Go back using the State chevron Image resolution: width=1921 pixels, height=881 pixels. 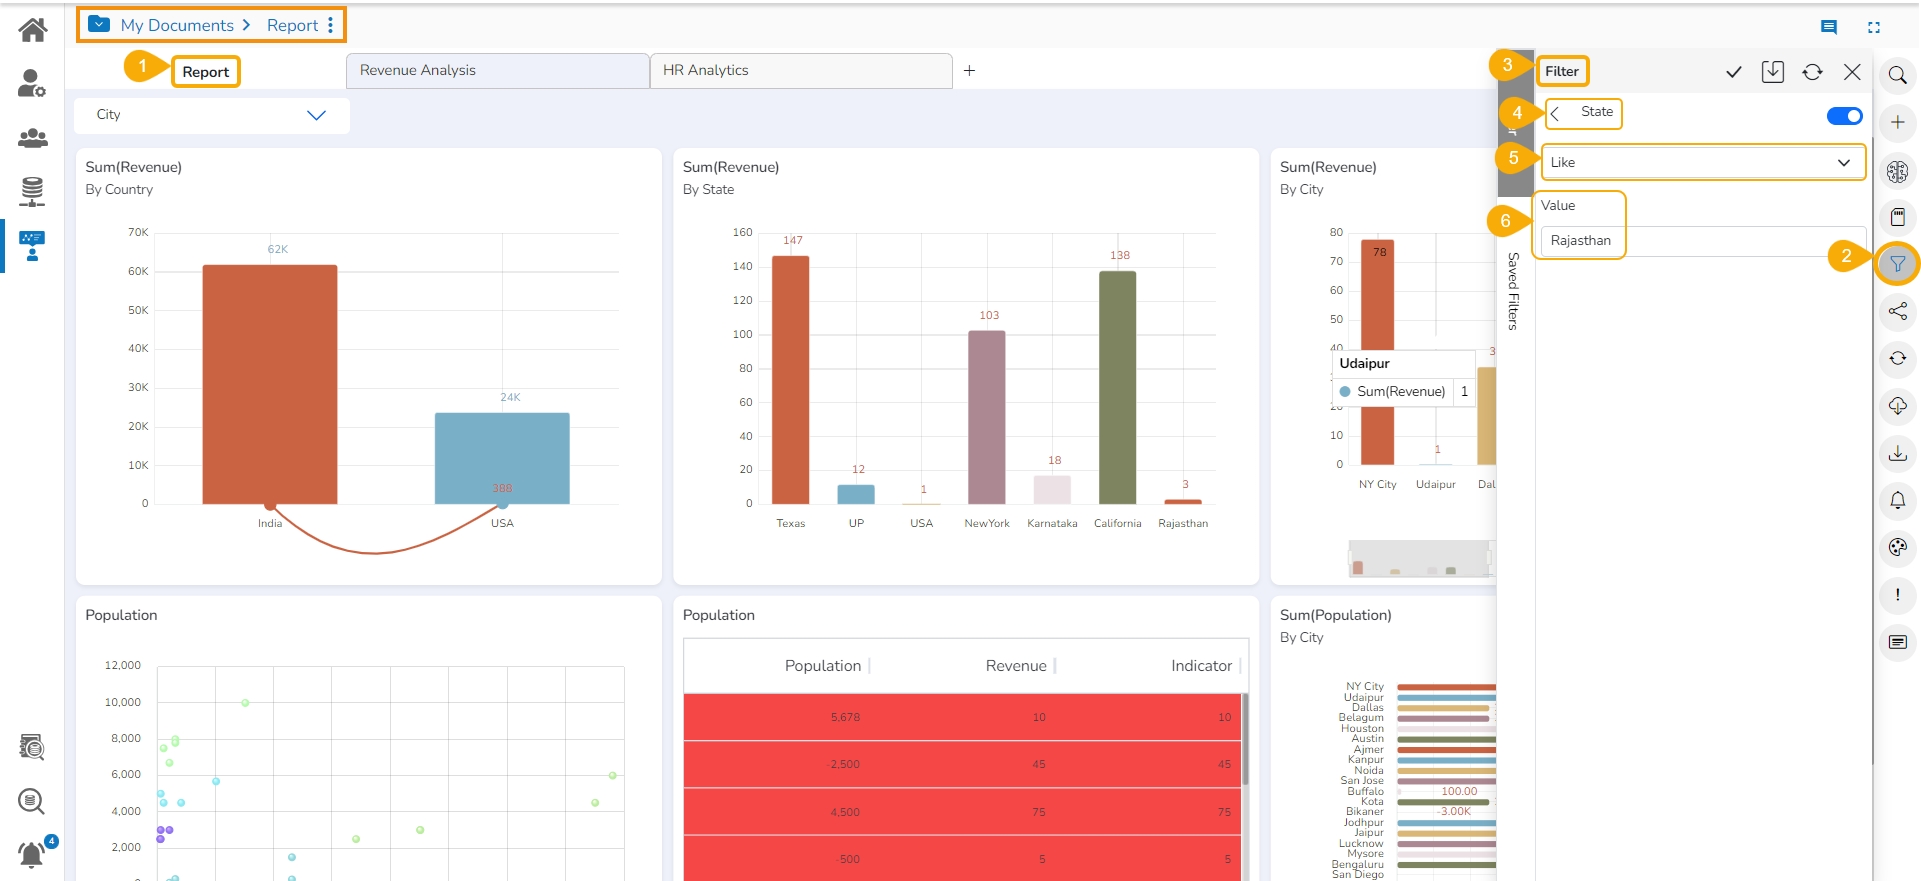click(x=1556, y=113)
